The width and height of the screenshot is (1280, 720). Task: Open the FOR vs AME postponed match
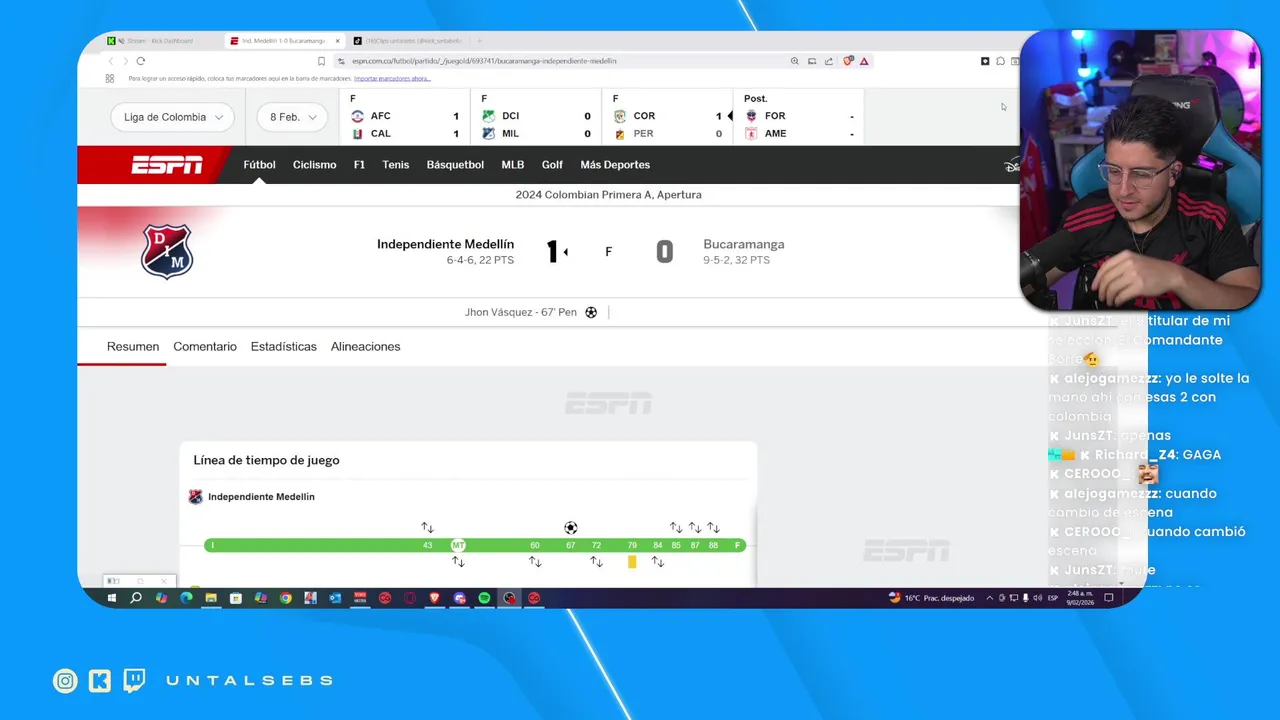799,117
